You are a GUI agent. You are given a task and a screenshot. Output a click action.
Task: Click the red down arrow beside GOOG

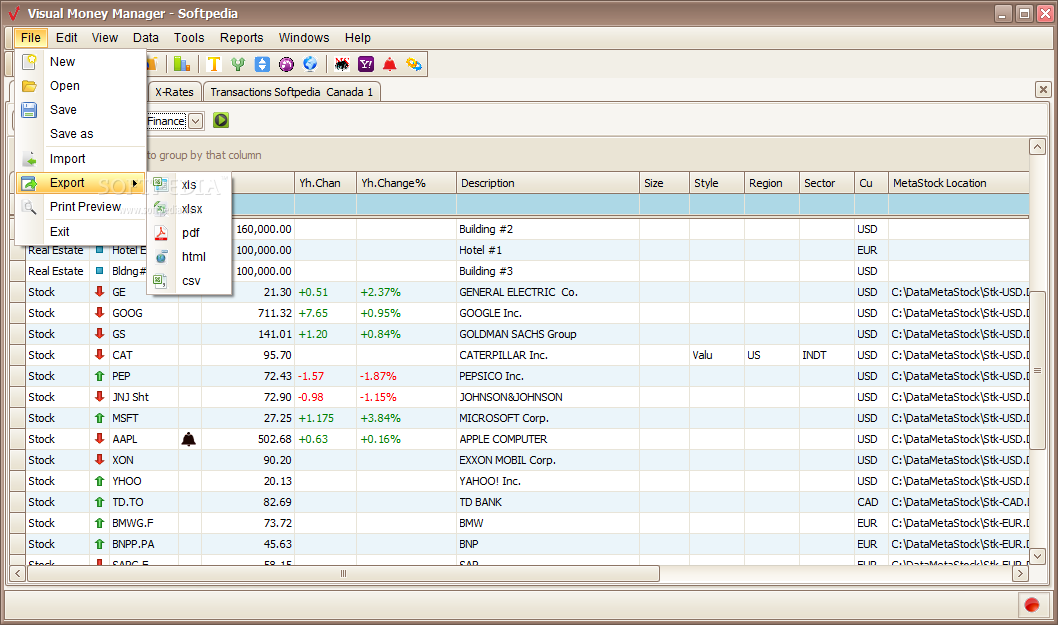(x=99, y=312)
